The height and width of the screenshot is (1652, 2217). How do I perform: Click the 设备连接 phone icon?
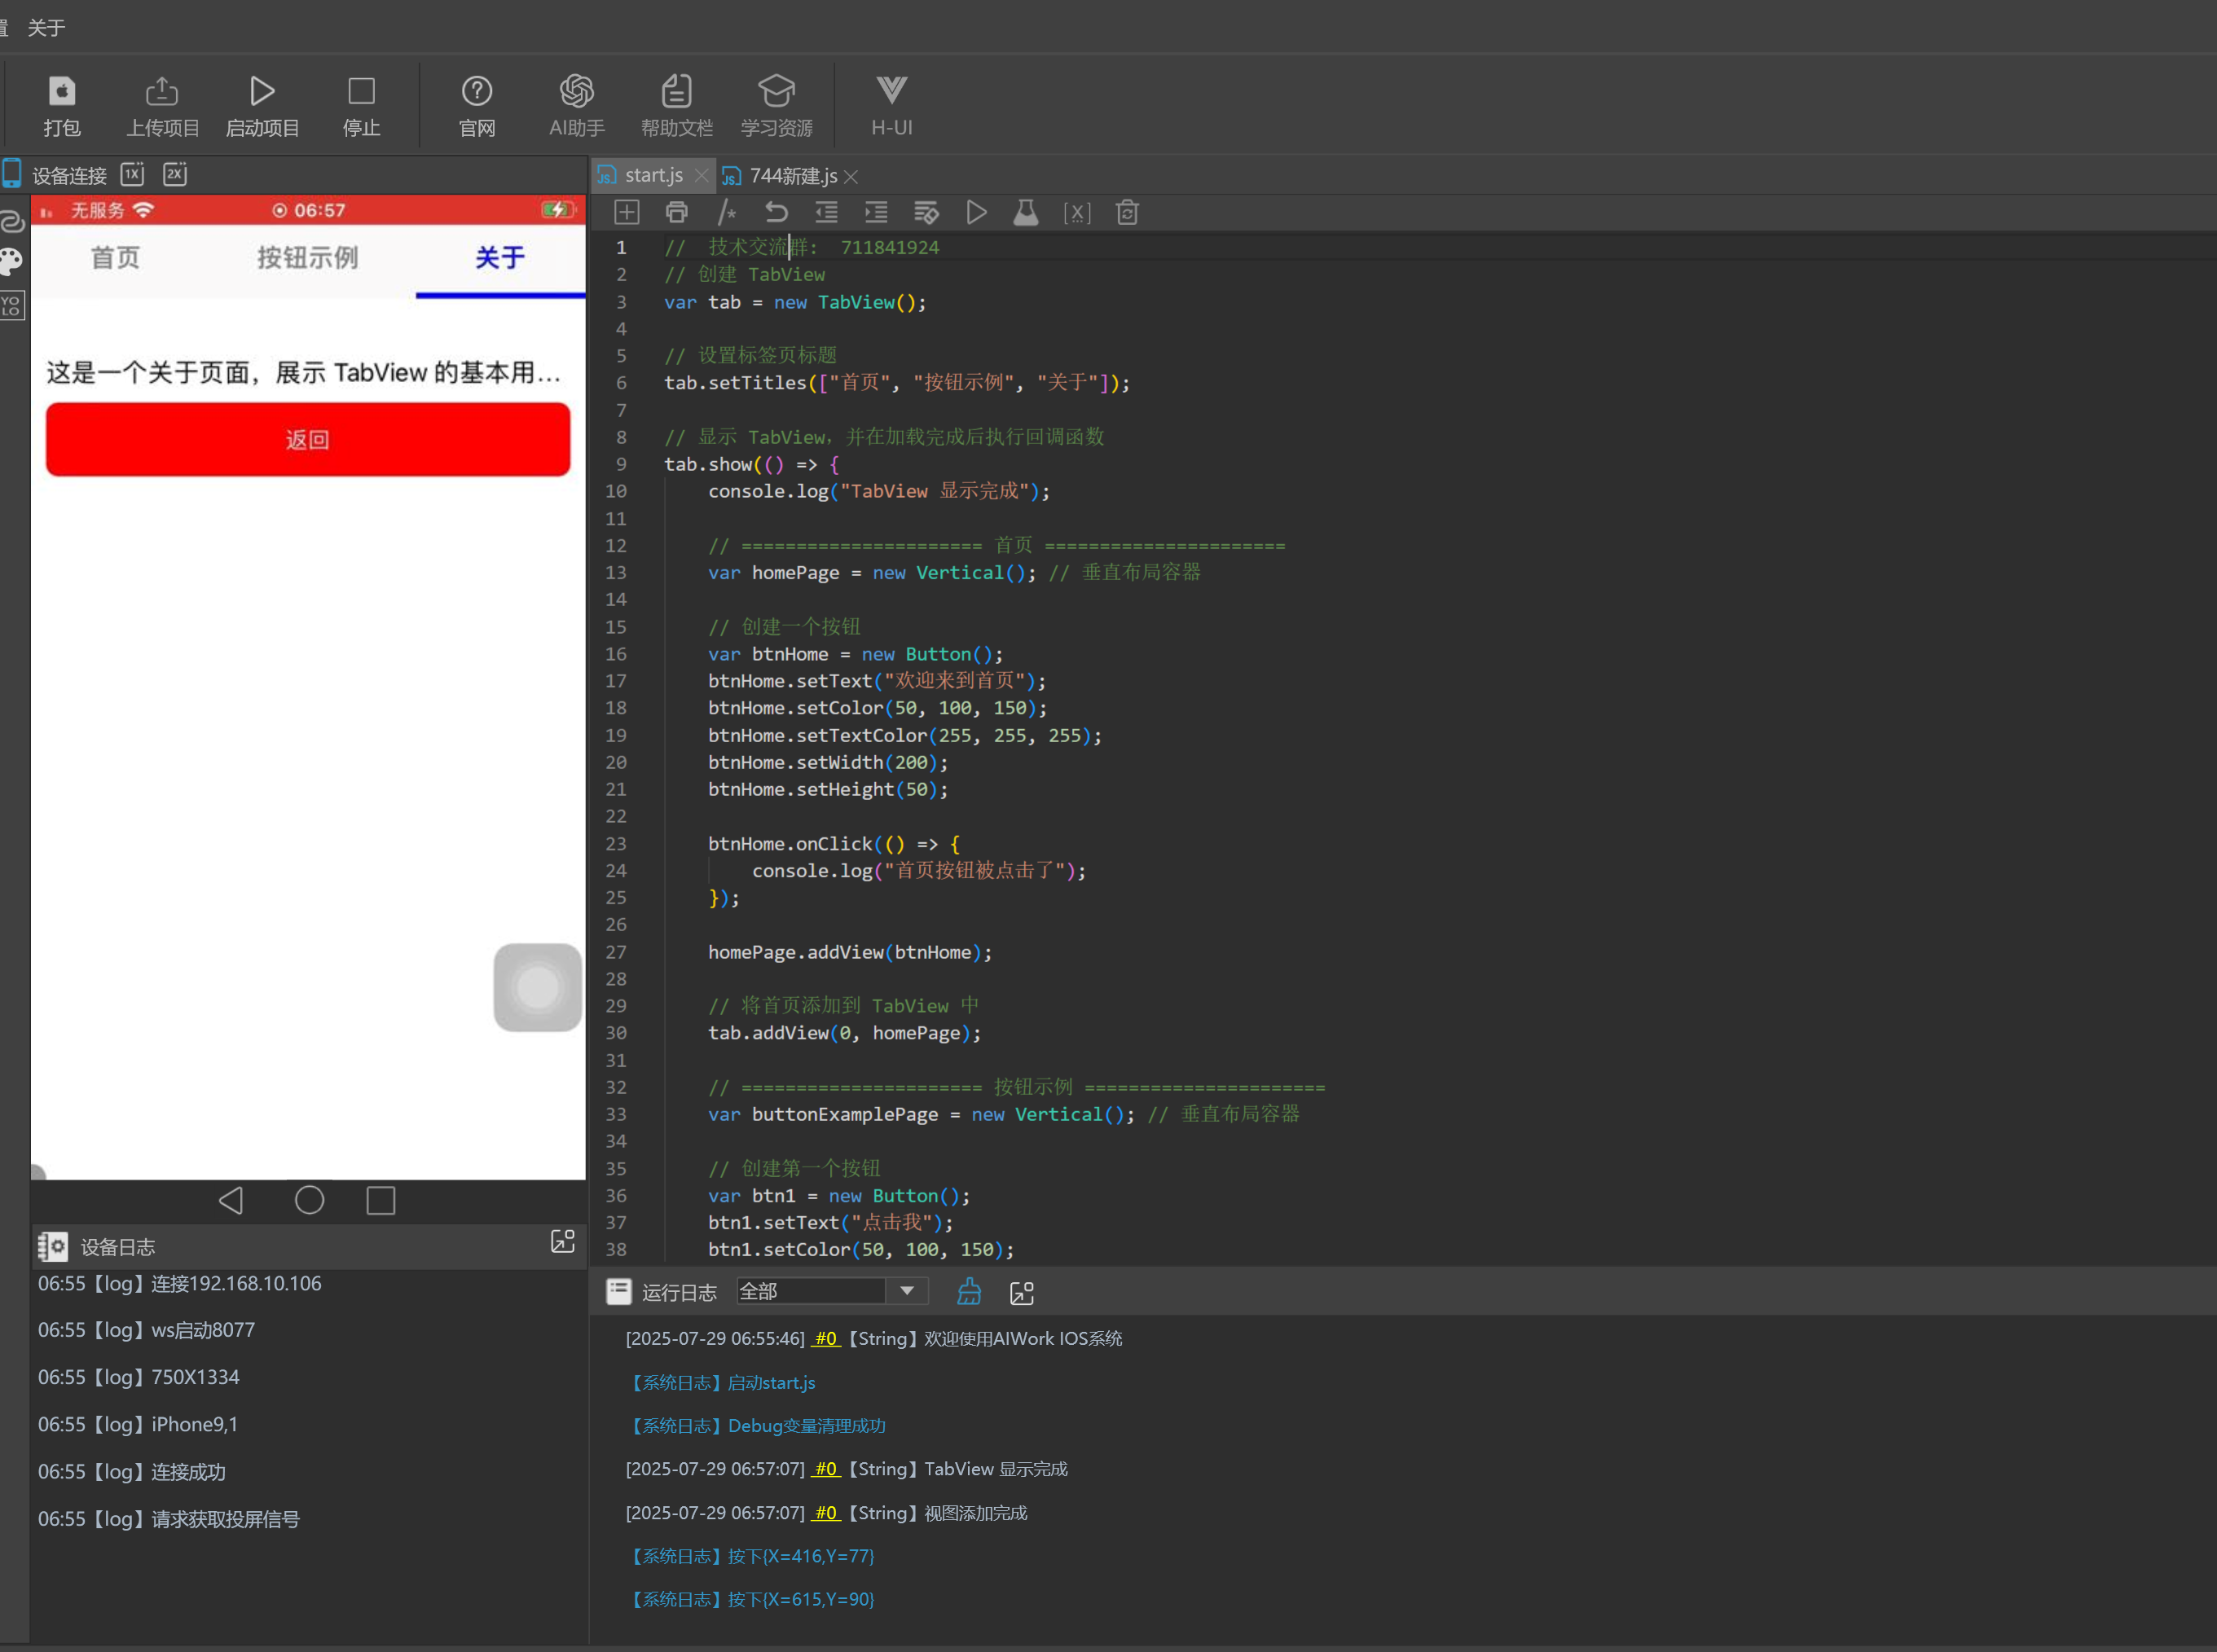pyautogui.click(x=12, y=174)
